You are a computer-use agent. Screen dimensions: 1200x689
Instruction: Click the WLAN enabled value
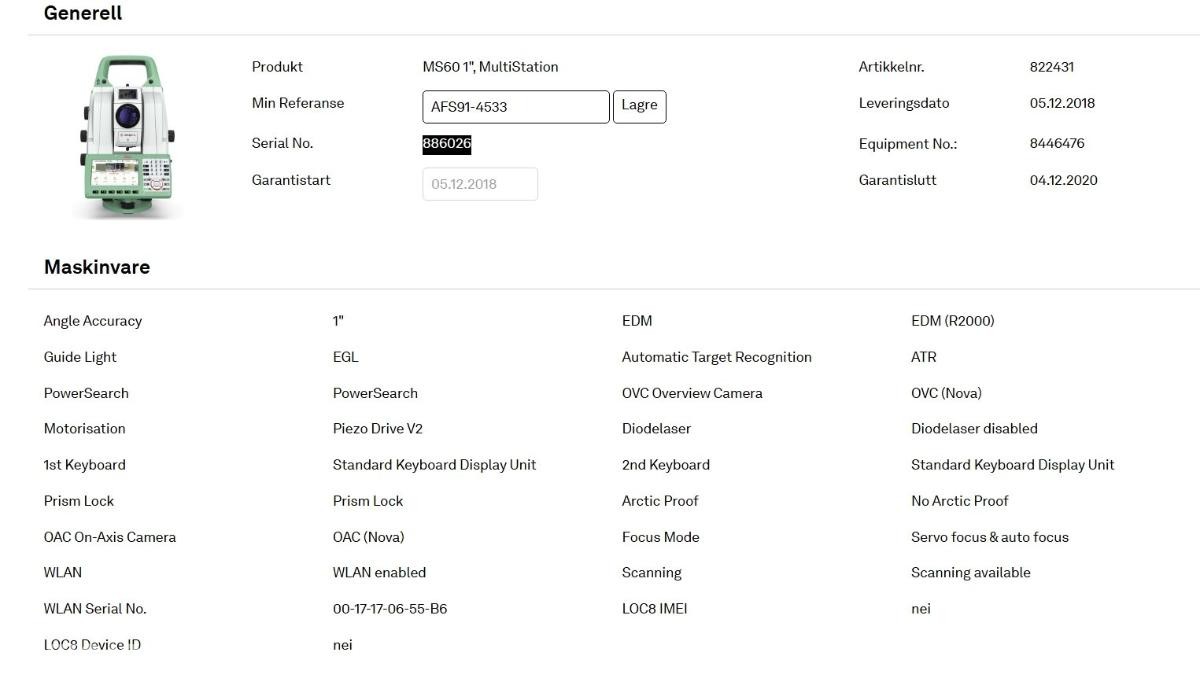379,573
